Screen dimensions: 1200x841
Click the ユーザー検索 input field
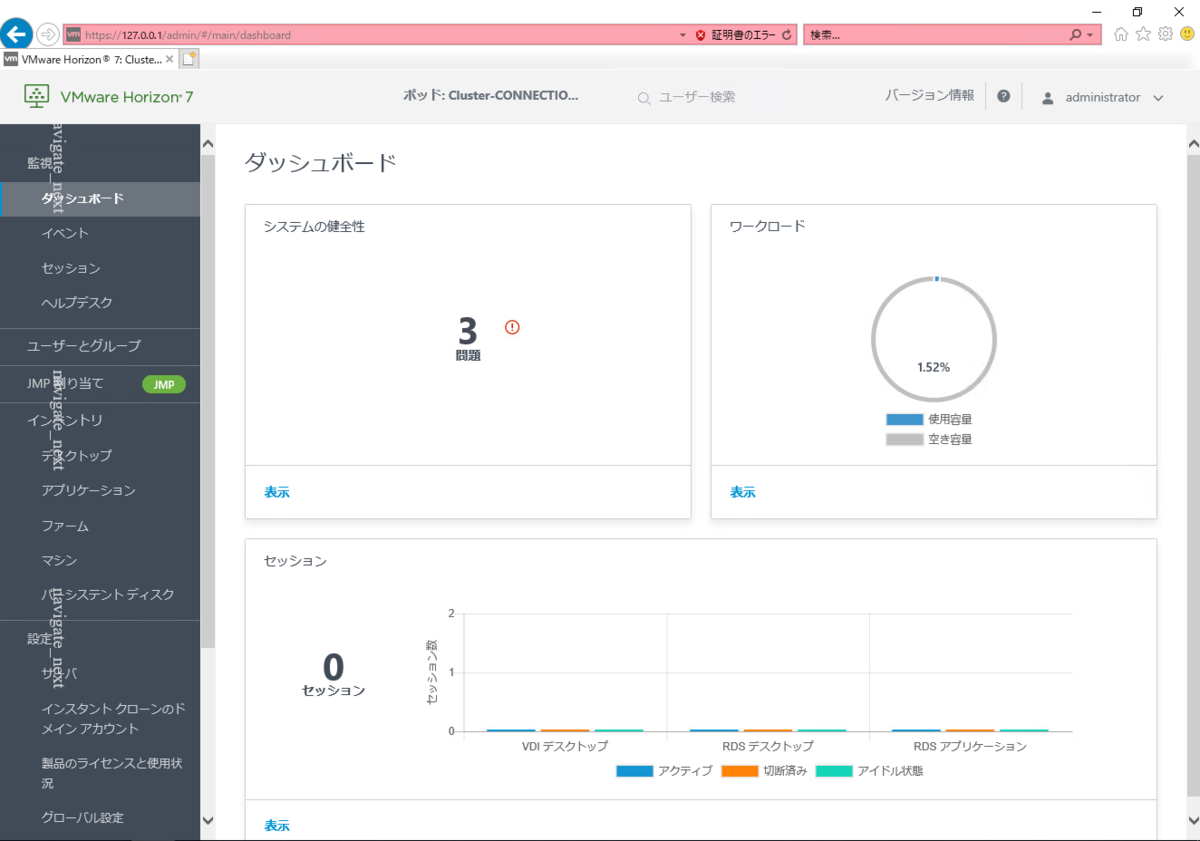pyautogui.click(x=700, y=98)
